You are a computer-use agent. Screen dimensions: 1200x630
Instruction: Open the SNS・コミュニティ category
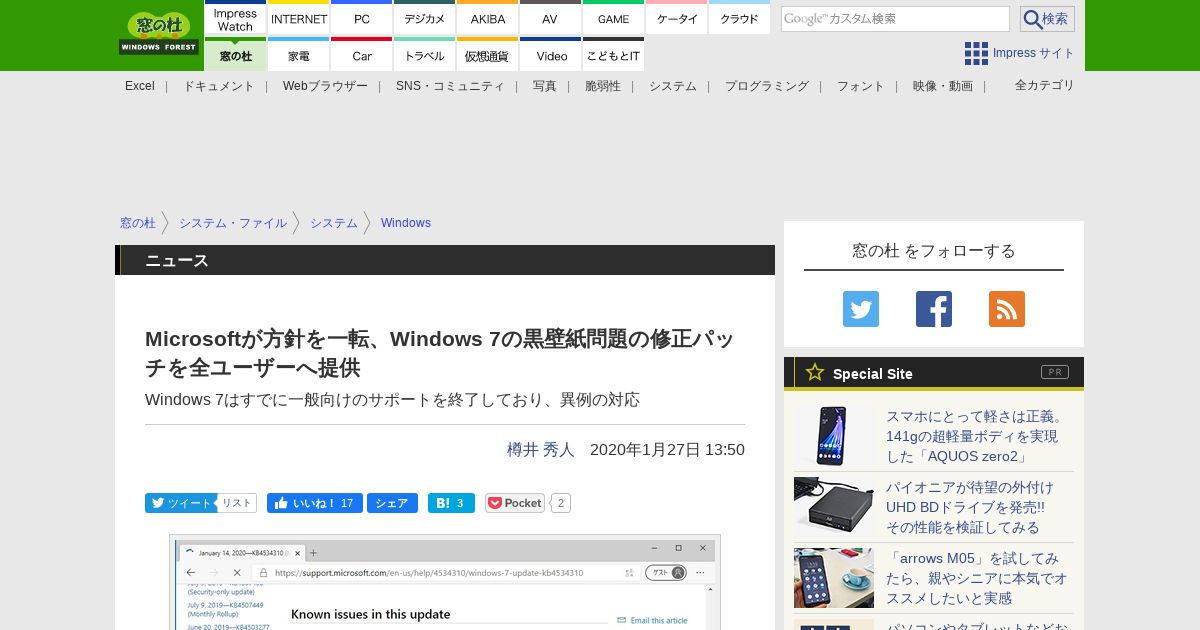pos(450,86)
